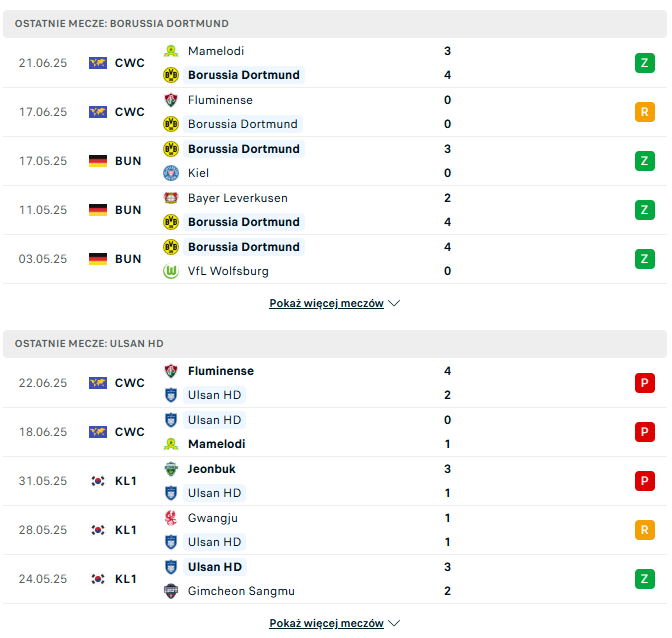Click the Kiel club crest

171,173
